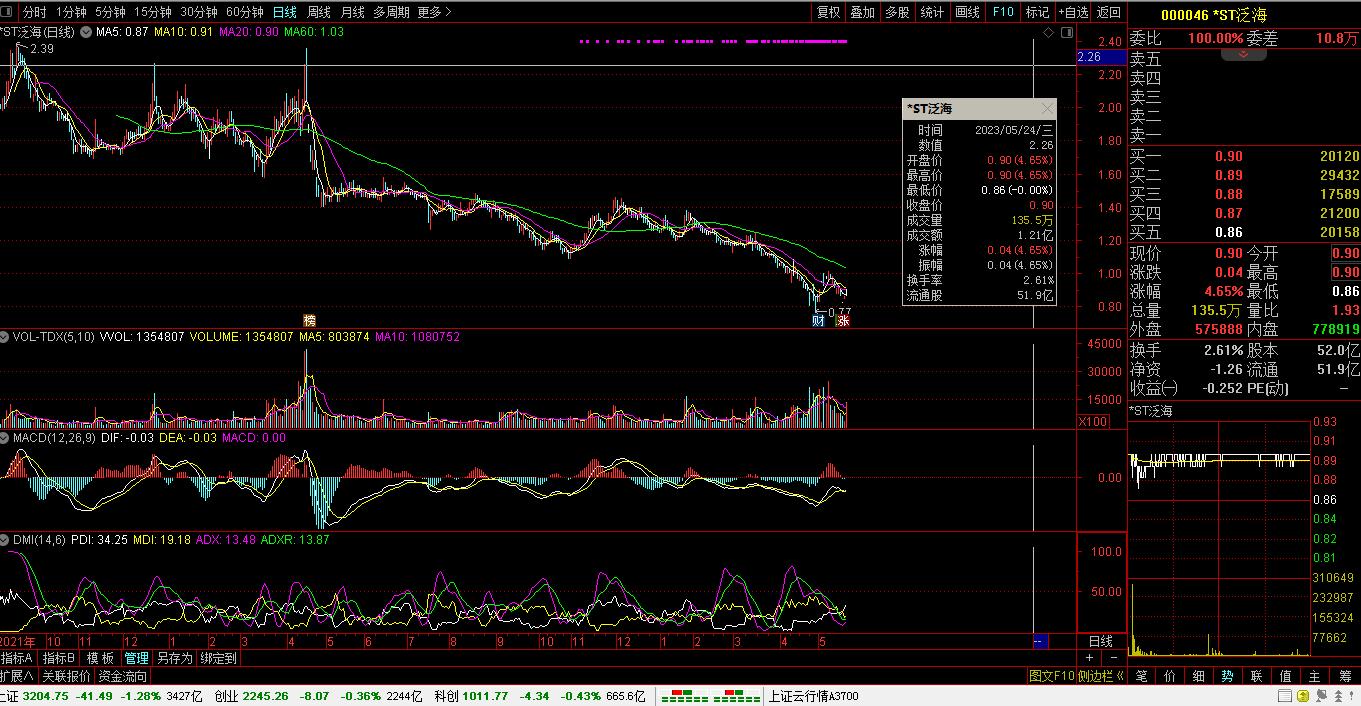Click the 财 marker below the candlesticks
Image resolution: width=1361 pixels, height=706 pixels.
pyautogui.click(x=818, y=320)
